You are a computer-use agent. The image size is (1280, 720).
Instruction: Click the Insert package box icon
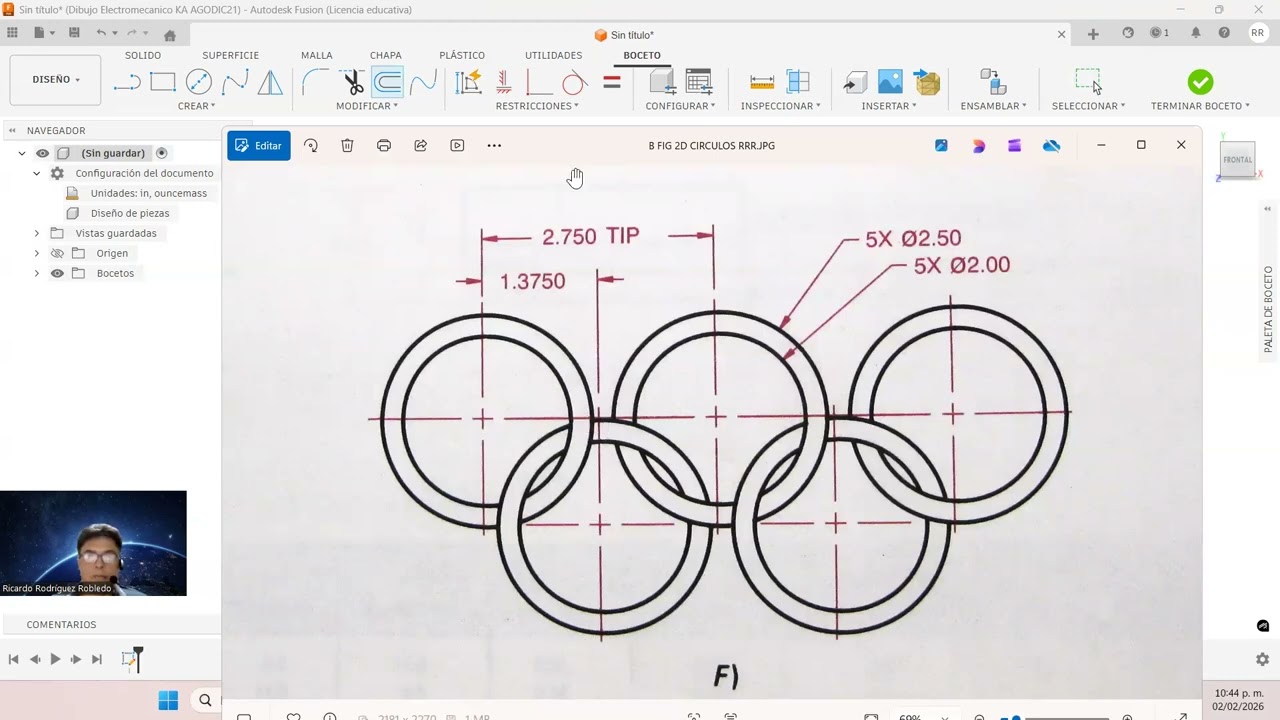tap(927, 82)
